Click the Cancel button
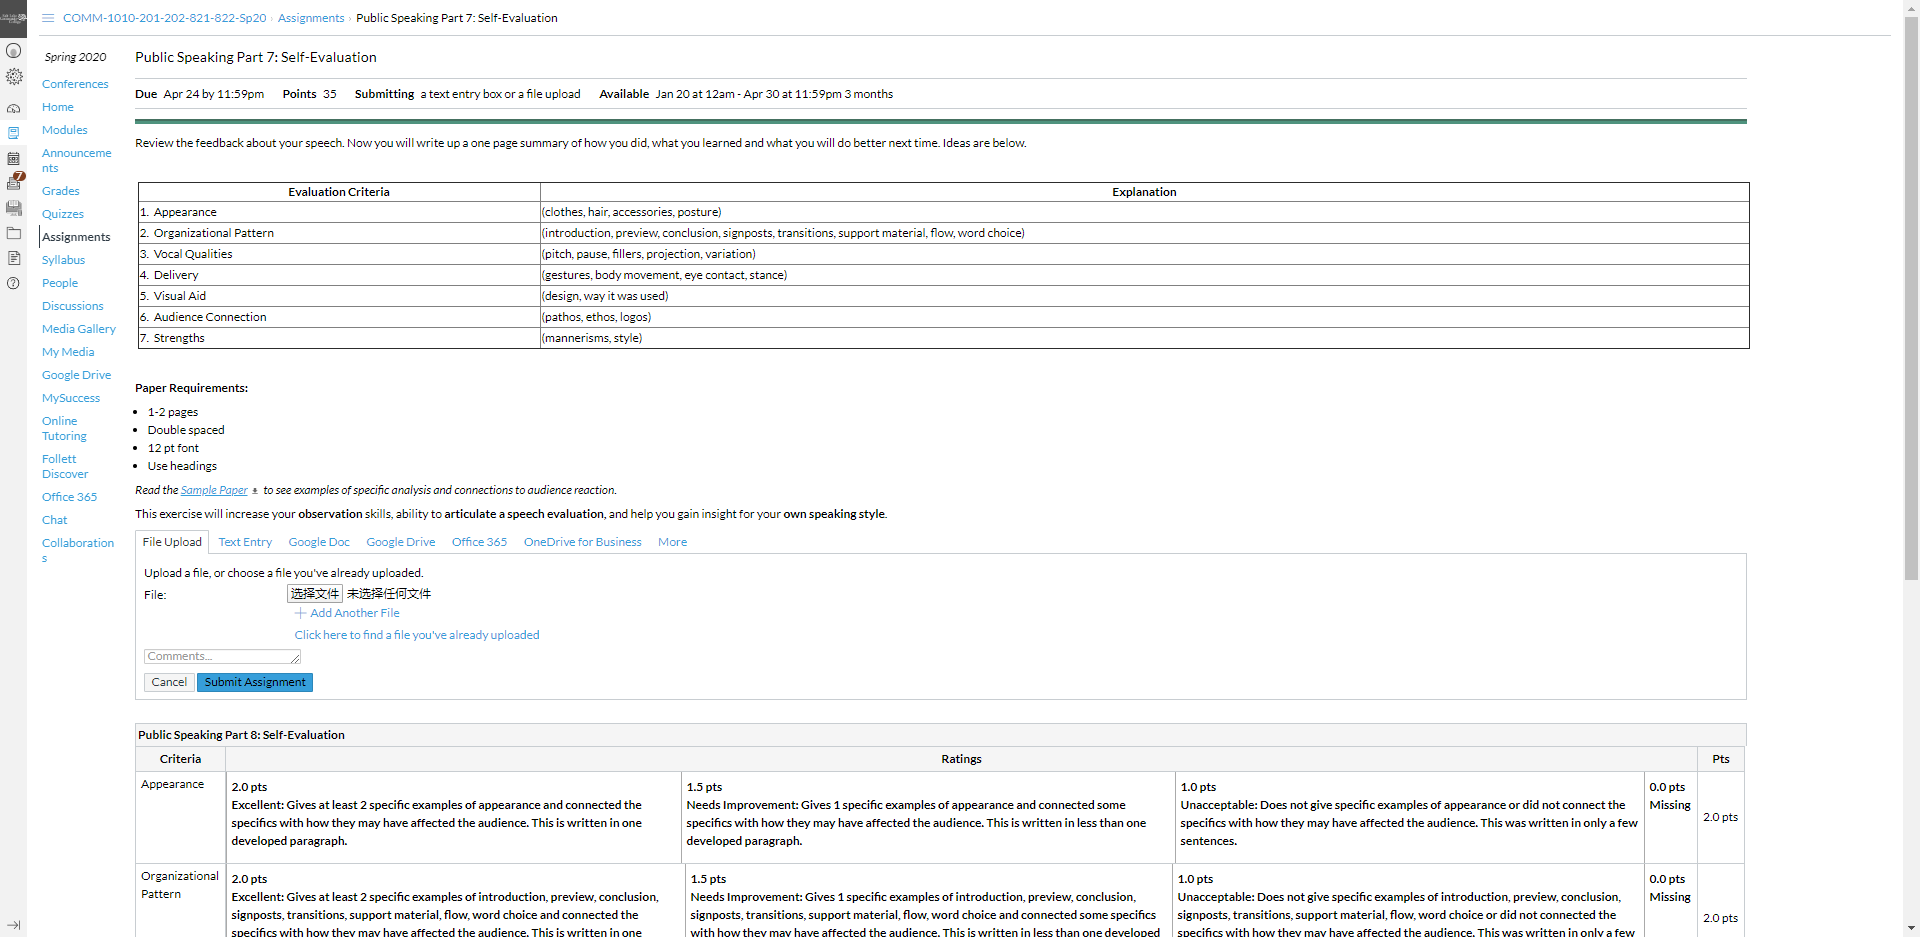This screenshot has width=1920, height=937. 169,682
